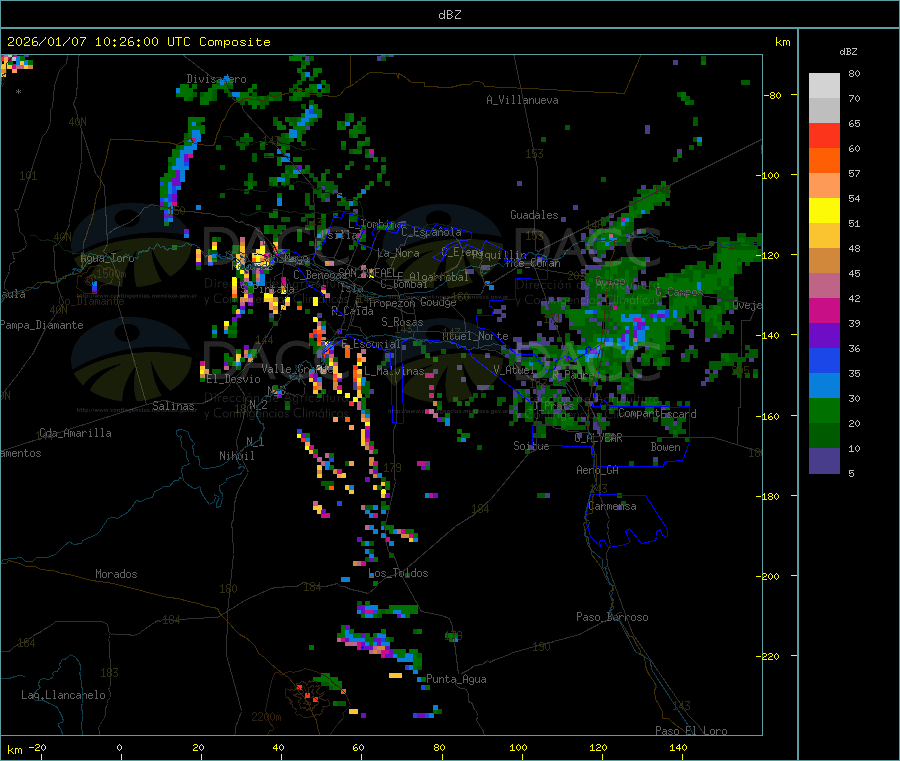Screen dimensions: 900x761
Task: Click the orange 60 dBZ legend swatch
Action: coord(824,161)
